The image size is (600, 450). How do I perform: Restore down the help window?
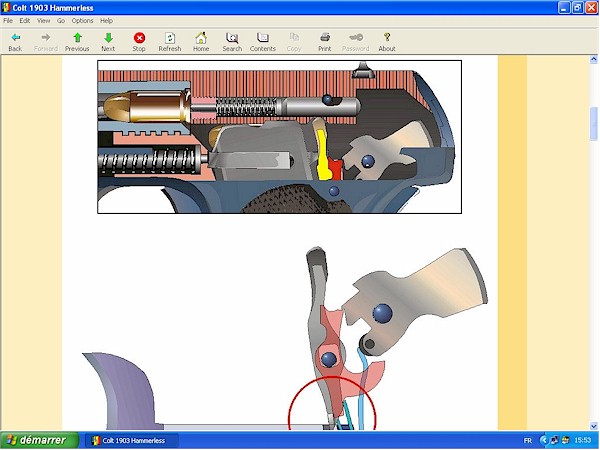tap(578, 8)
